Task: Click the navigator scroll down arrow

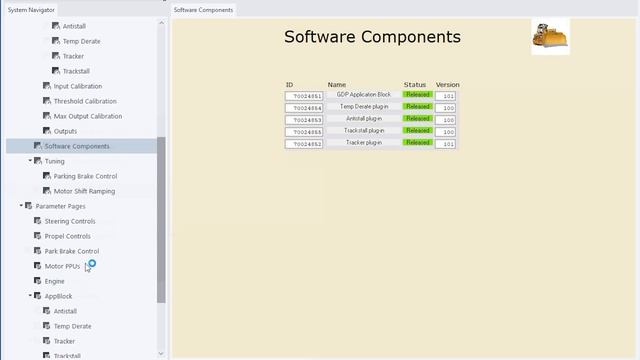Action: (x=161, y=353)
